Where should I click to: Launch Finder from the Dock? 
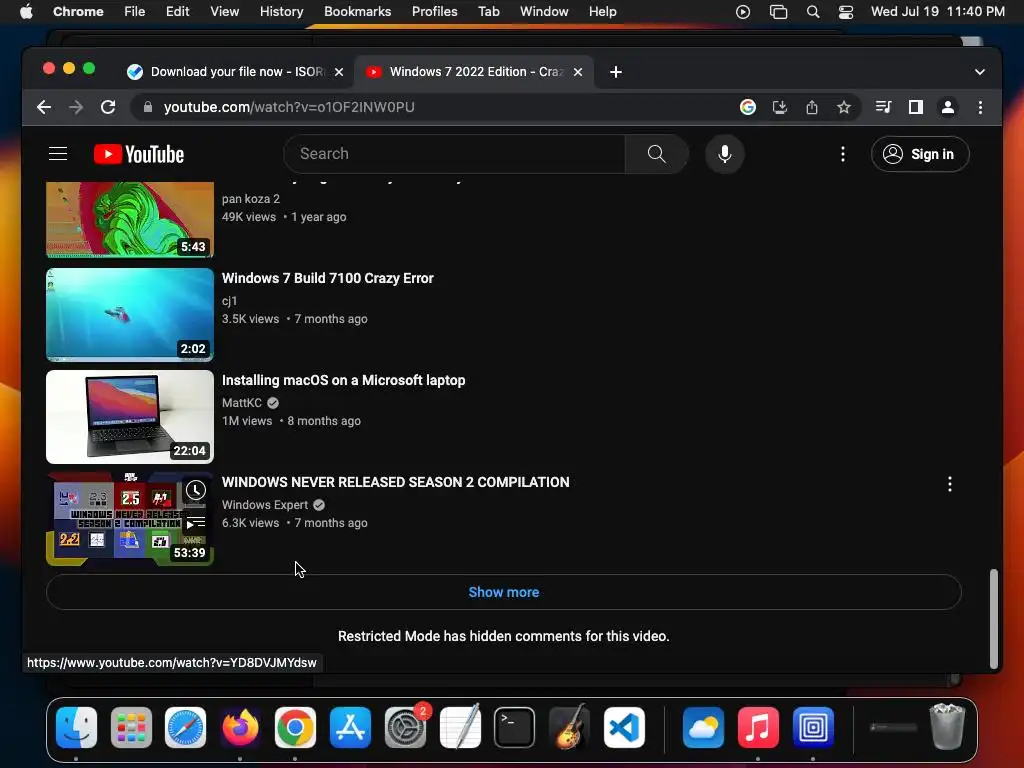76,728
